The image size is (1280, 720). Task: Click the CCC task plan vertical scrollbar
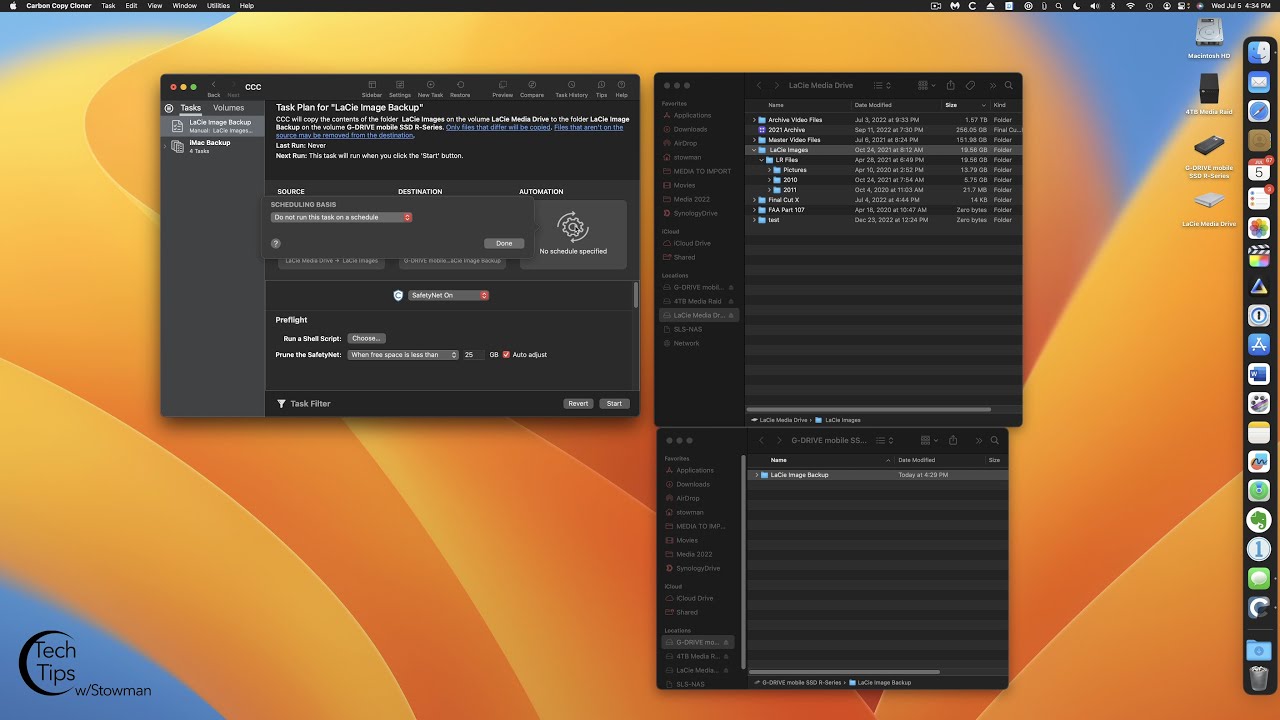(x=636, y=295)
